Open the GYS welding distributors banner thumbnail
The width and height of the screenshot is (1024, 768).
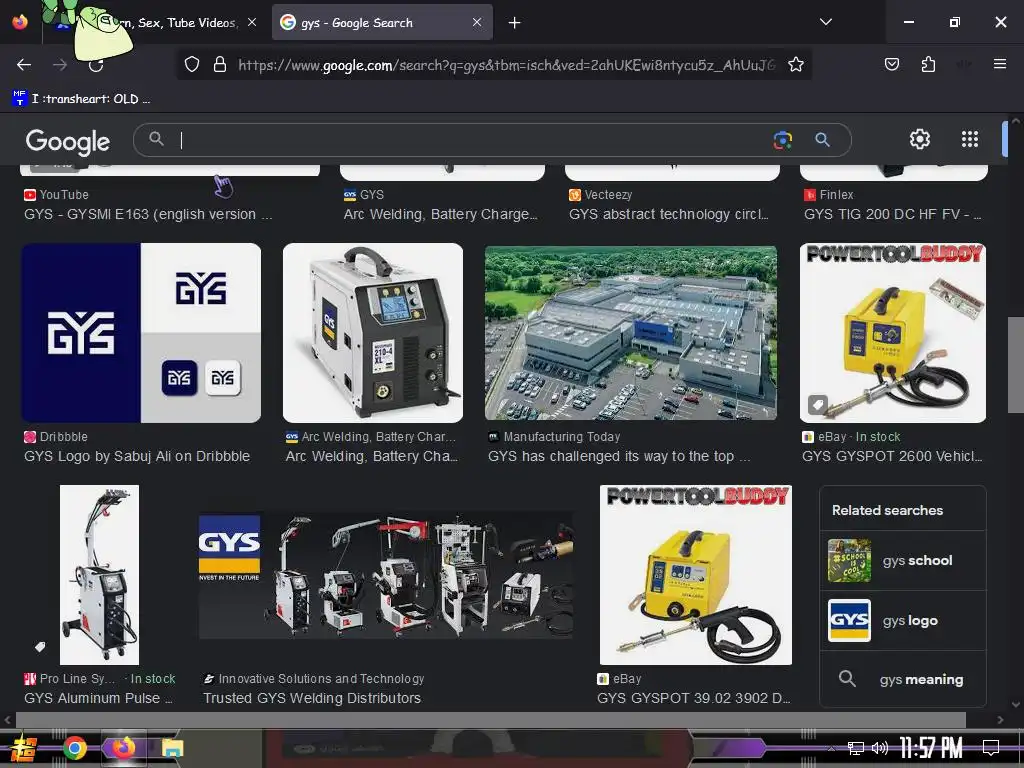pos(386,575)
